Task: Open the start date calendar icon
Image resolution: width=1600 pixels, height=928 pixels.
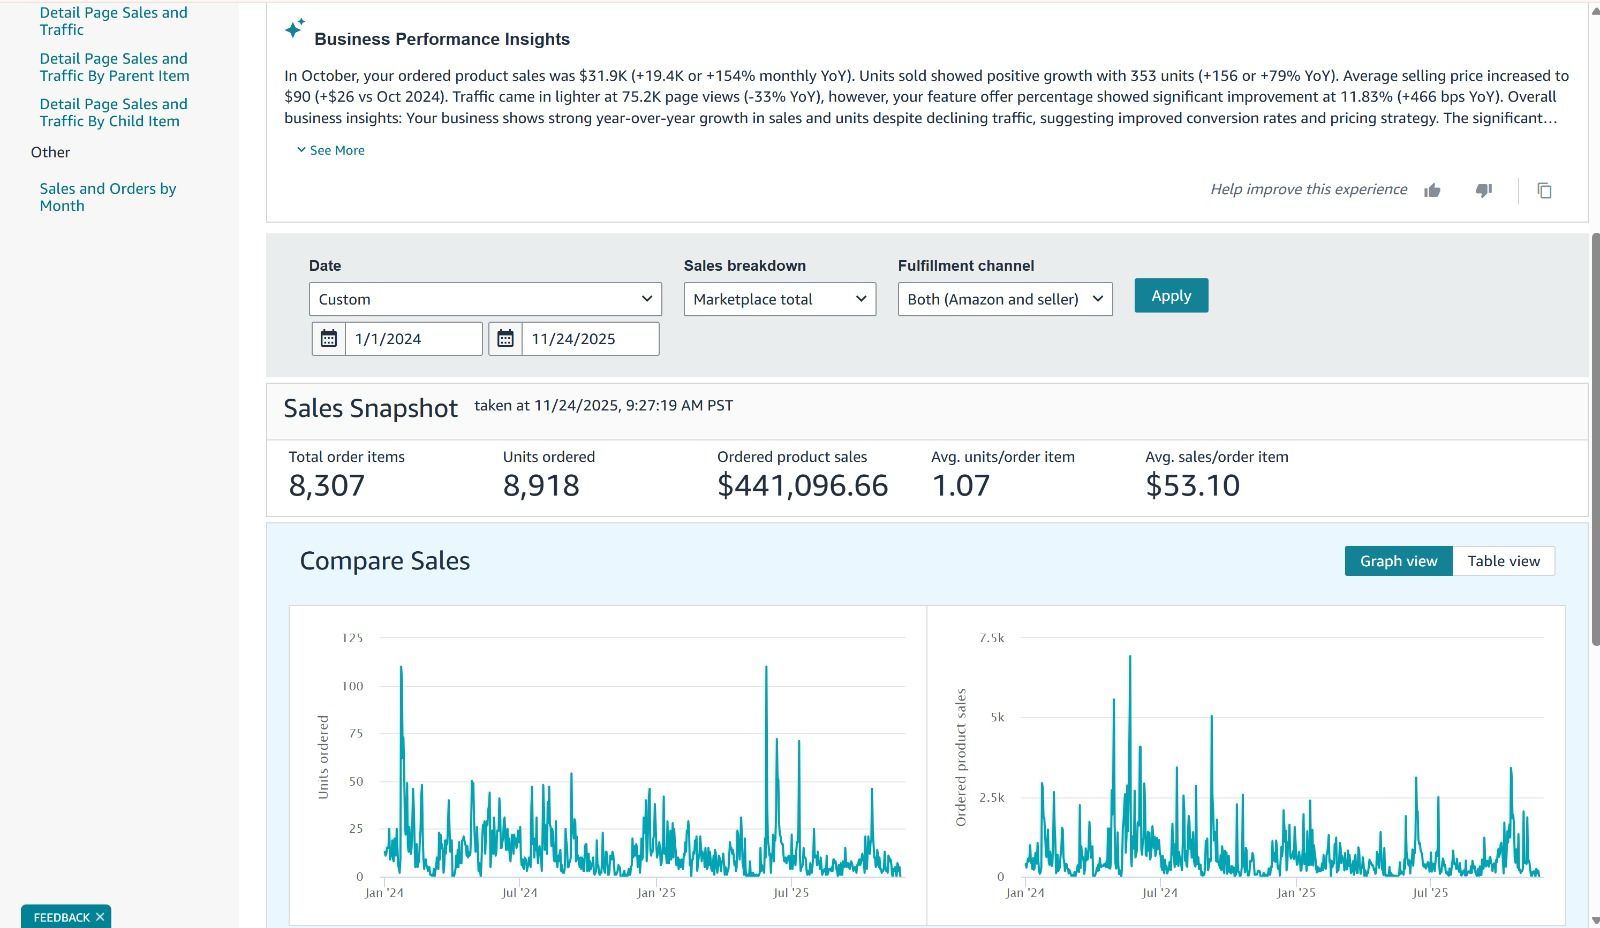Action: click(x=328, y=339)
